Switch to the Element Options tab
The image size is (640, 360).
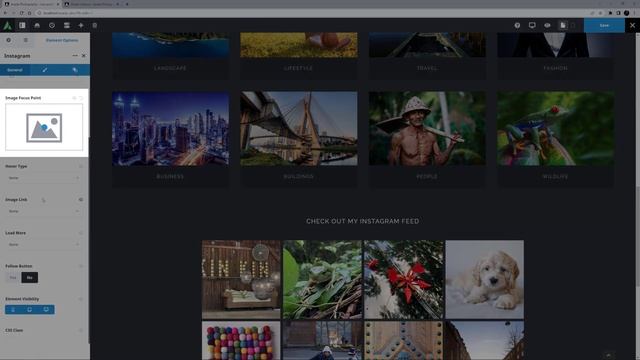62,40
